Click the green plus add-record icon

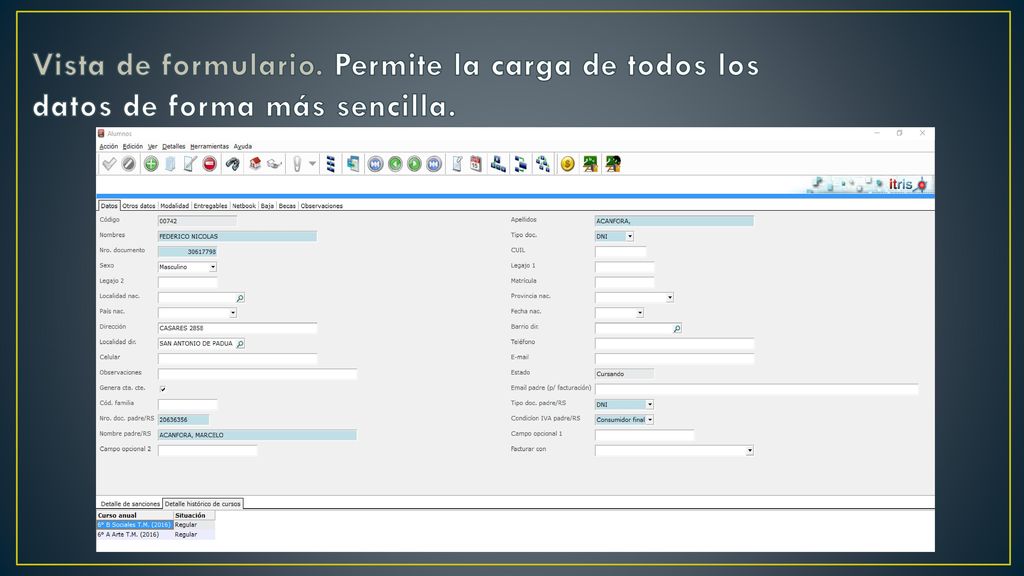(x=151, y=164)
